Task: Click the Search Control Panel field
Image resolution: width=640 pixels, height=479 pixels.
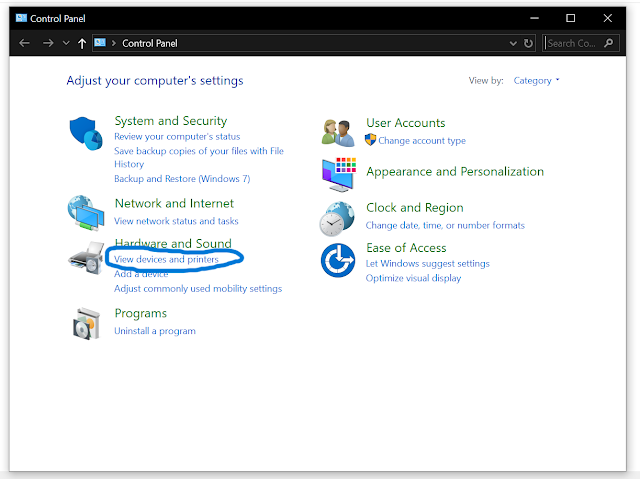Action: (x=581, y=43)
